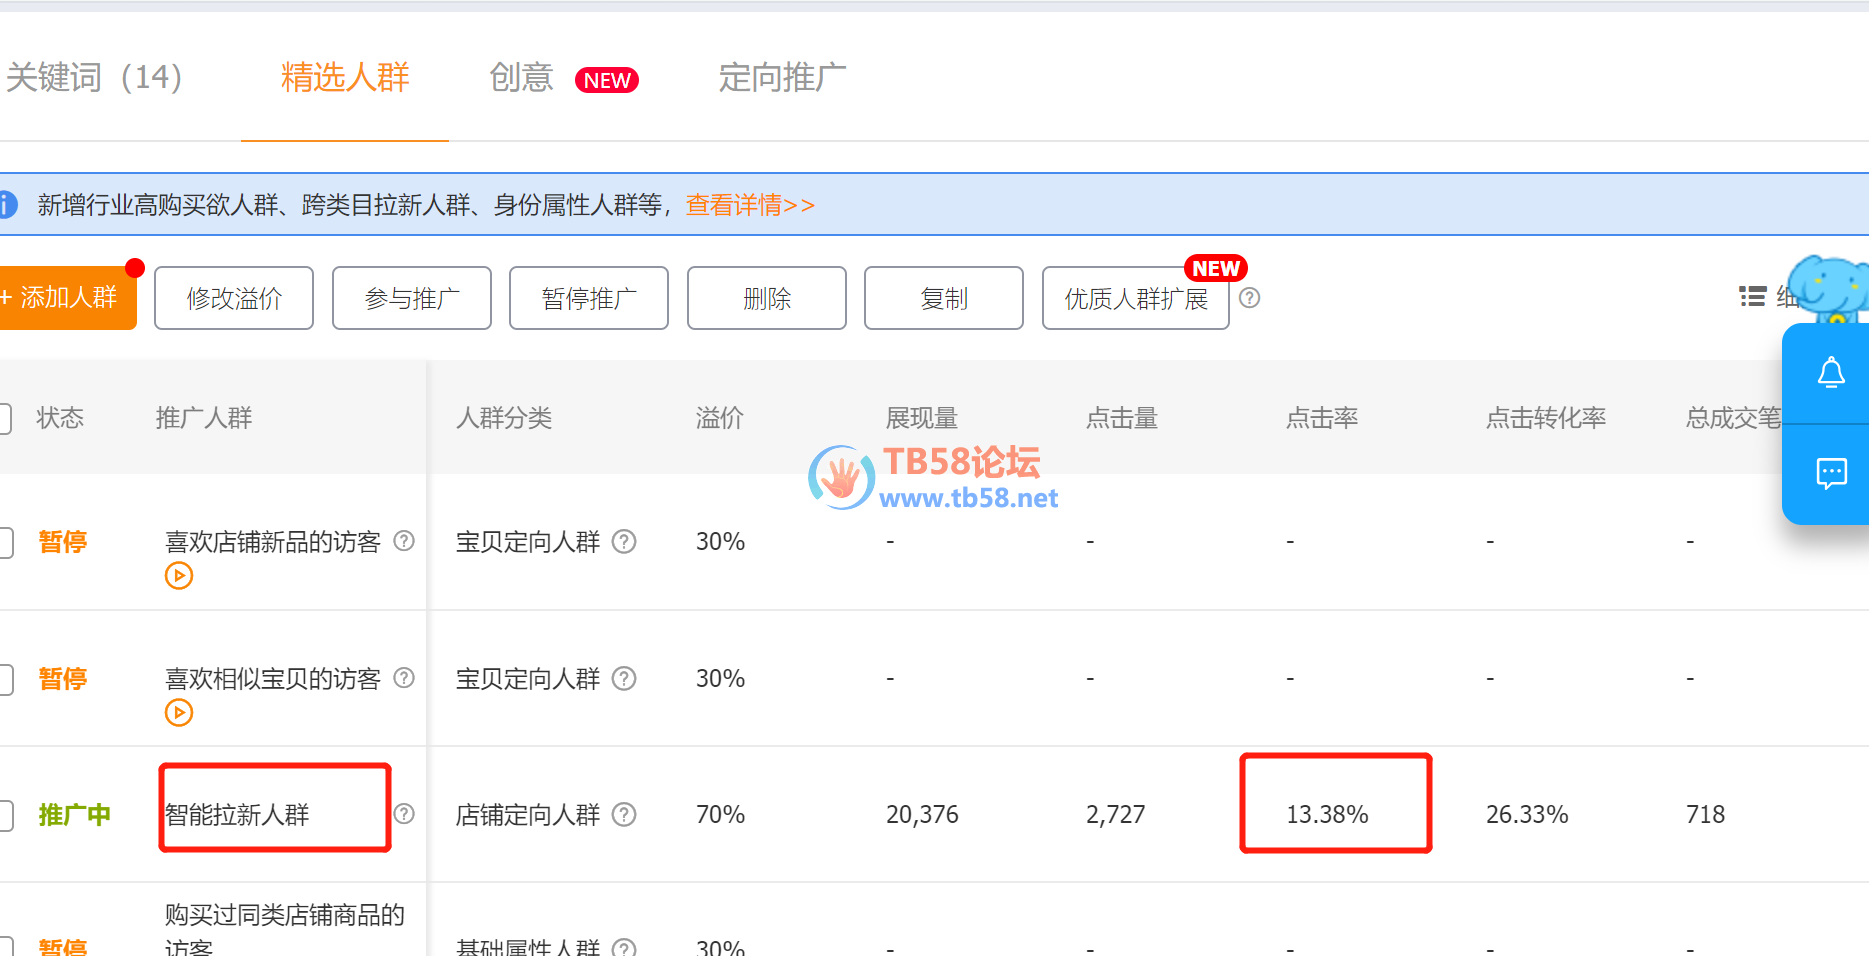This screenshot has width=1869, height=956.
Task: Click the 推广人群 column header
Action: tap(204, 418)
